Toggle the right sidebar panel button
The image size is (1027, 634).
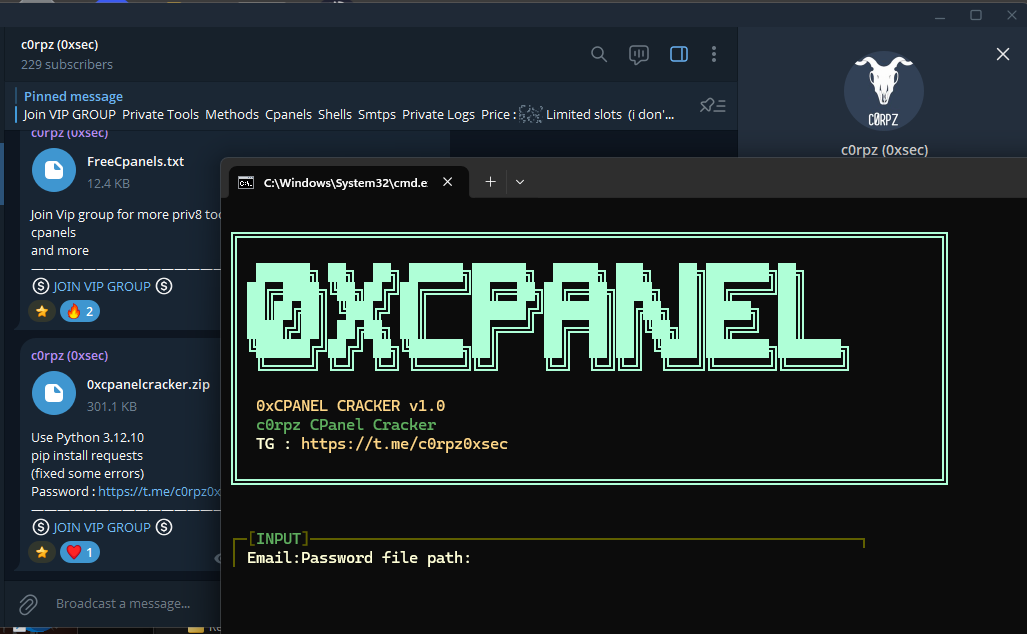[679, 54]
